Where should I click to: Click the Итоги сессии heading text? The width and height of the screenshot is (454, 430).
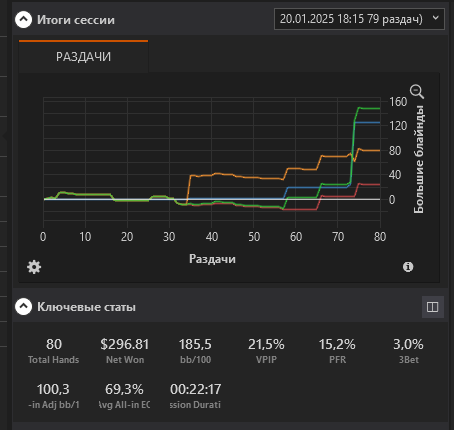pyautogui.click(x=76, y=20)
